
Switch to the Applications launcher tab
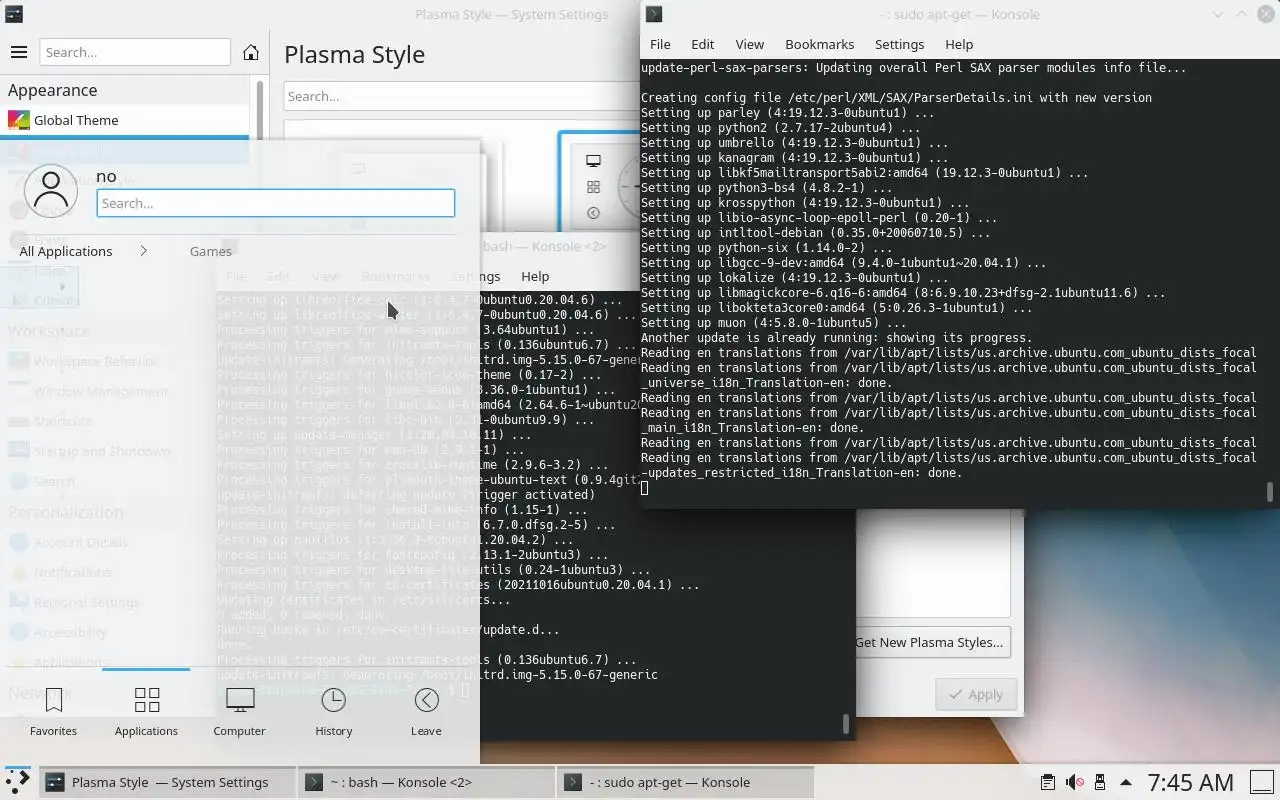pyautogui.click(x=146, y=712)
